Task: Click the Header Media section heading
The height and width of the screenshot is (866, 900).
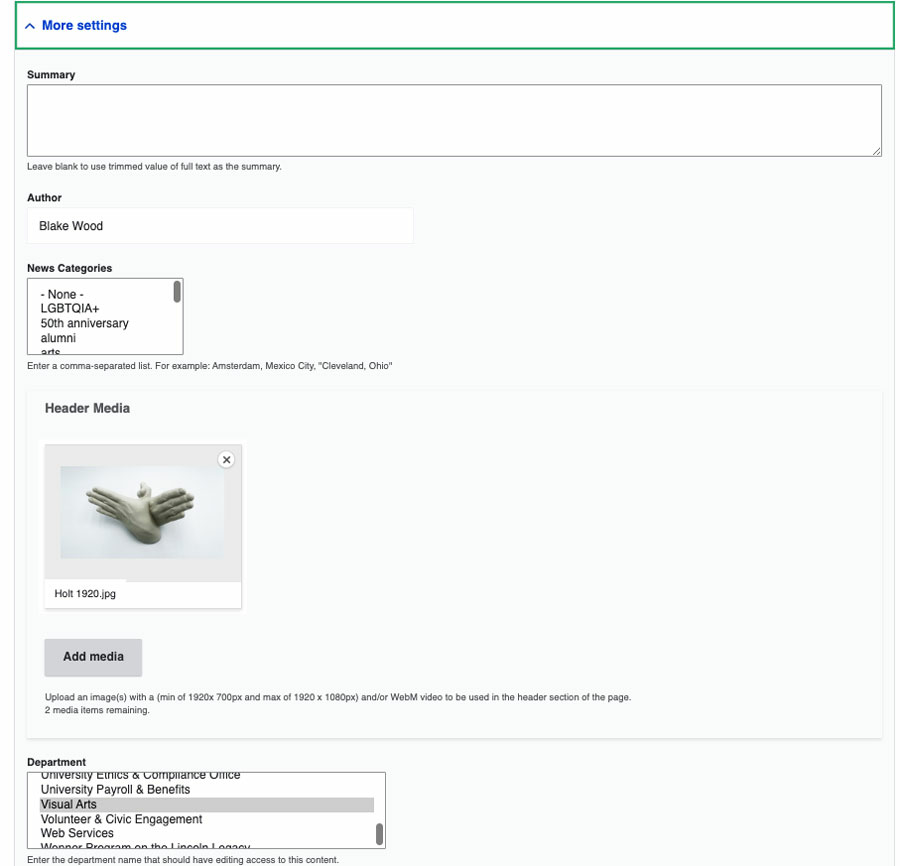Action: [x=87, y=408]
